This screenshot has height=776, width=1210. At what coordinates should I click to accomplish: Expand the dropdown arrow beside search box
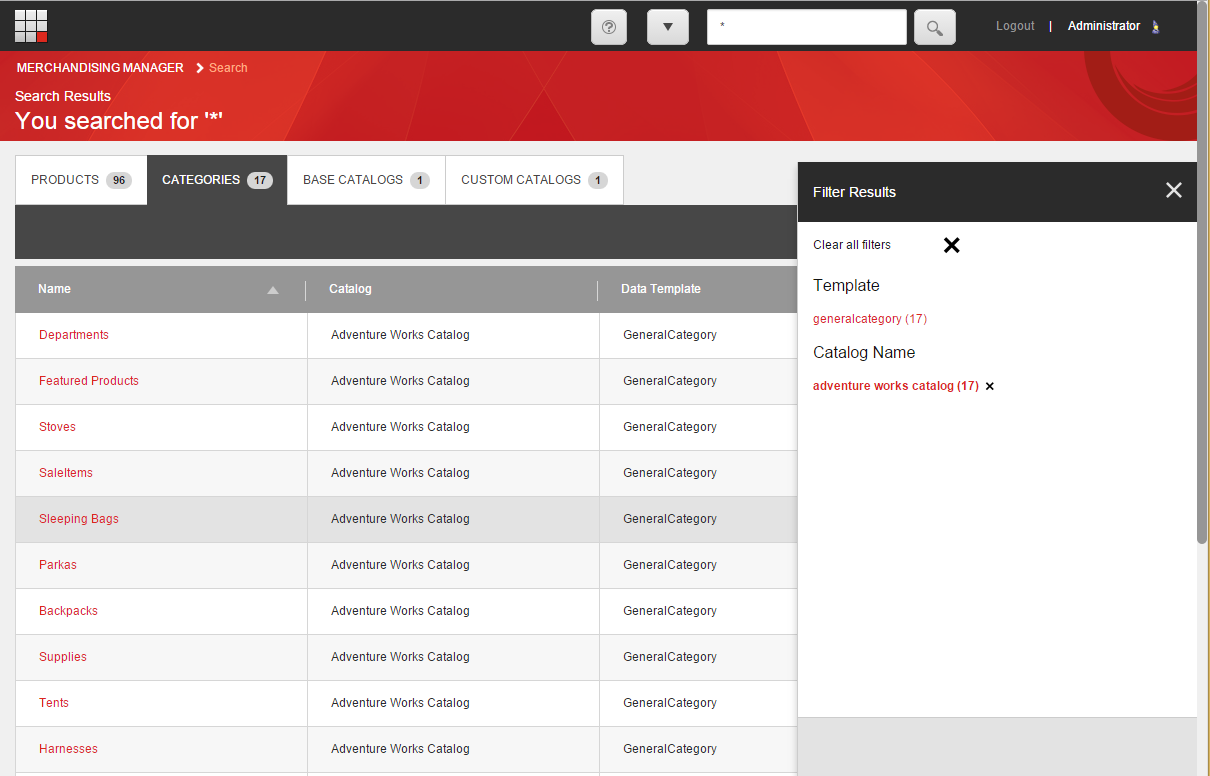[x=668, y=27]
